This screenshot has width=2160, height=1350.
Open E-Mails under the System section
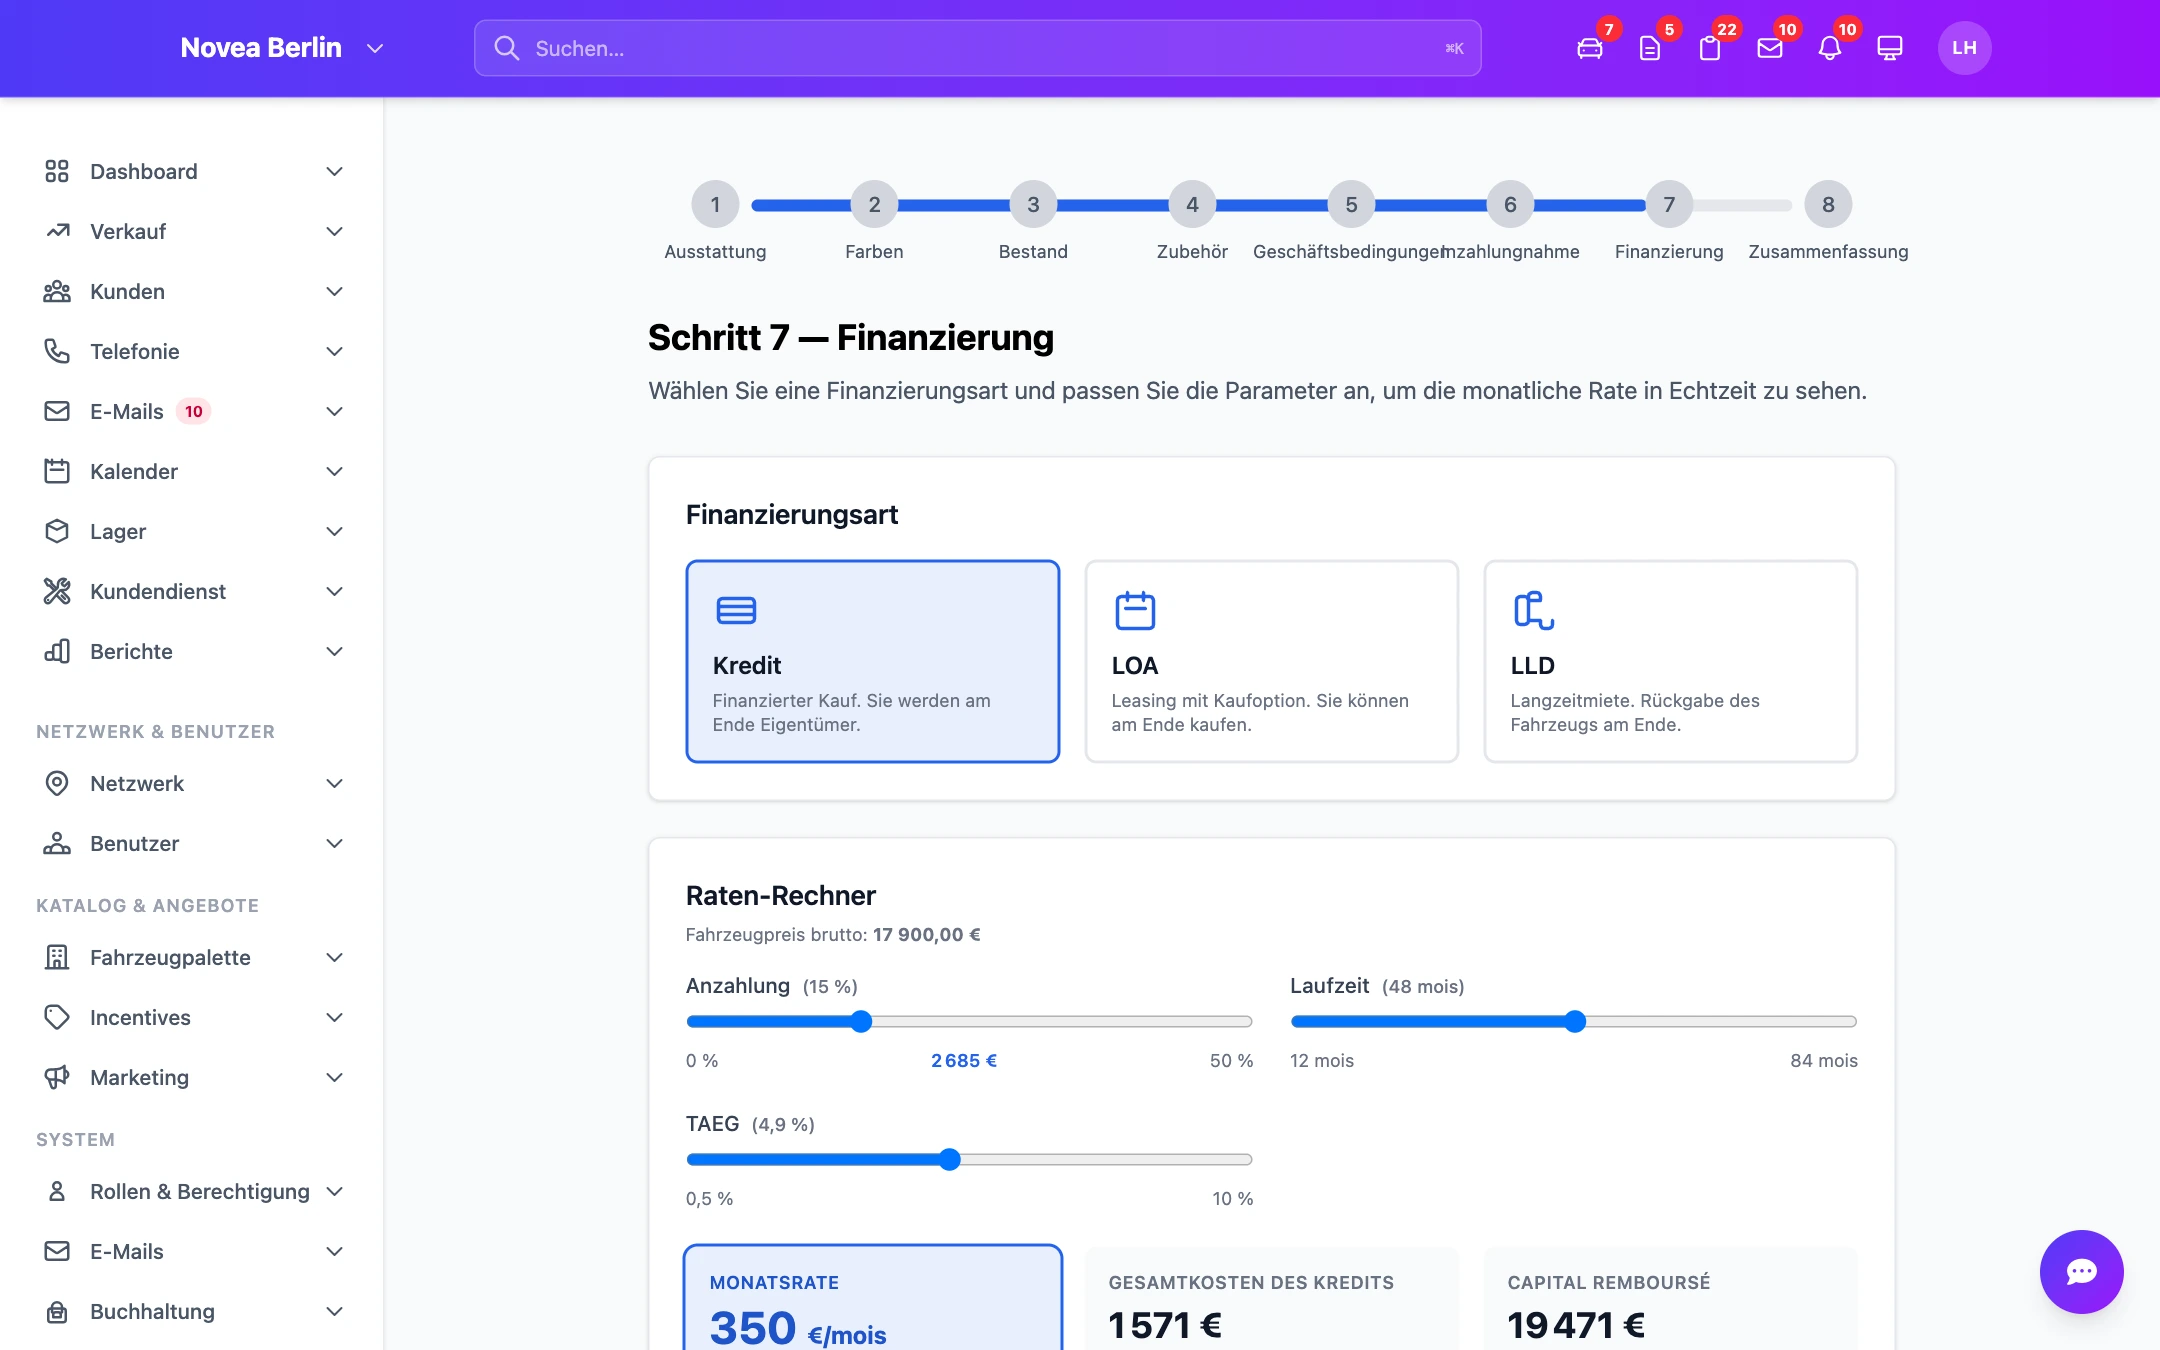(192, 1251)
